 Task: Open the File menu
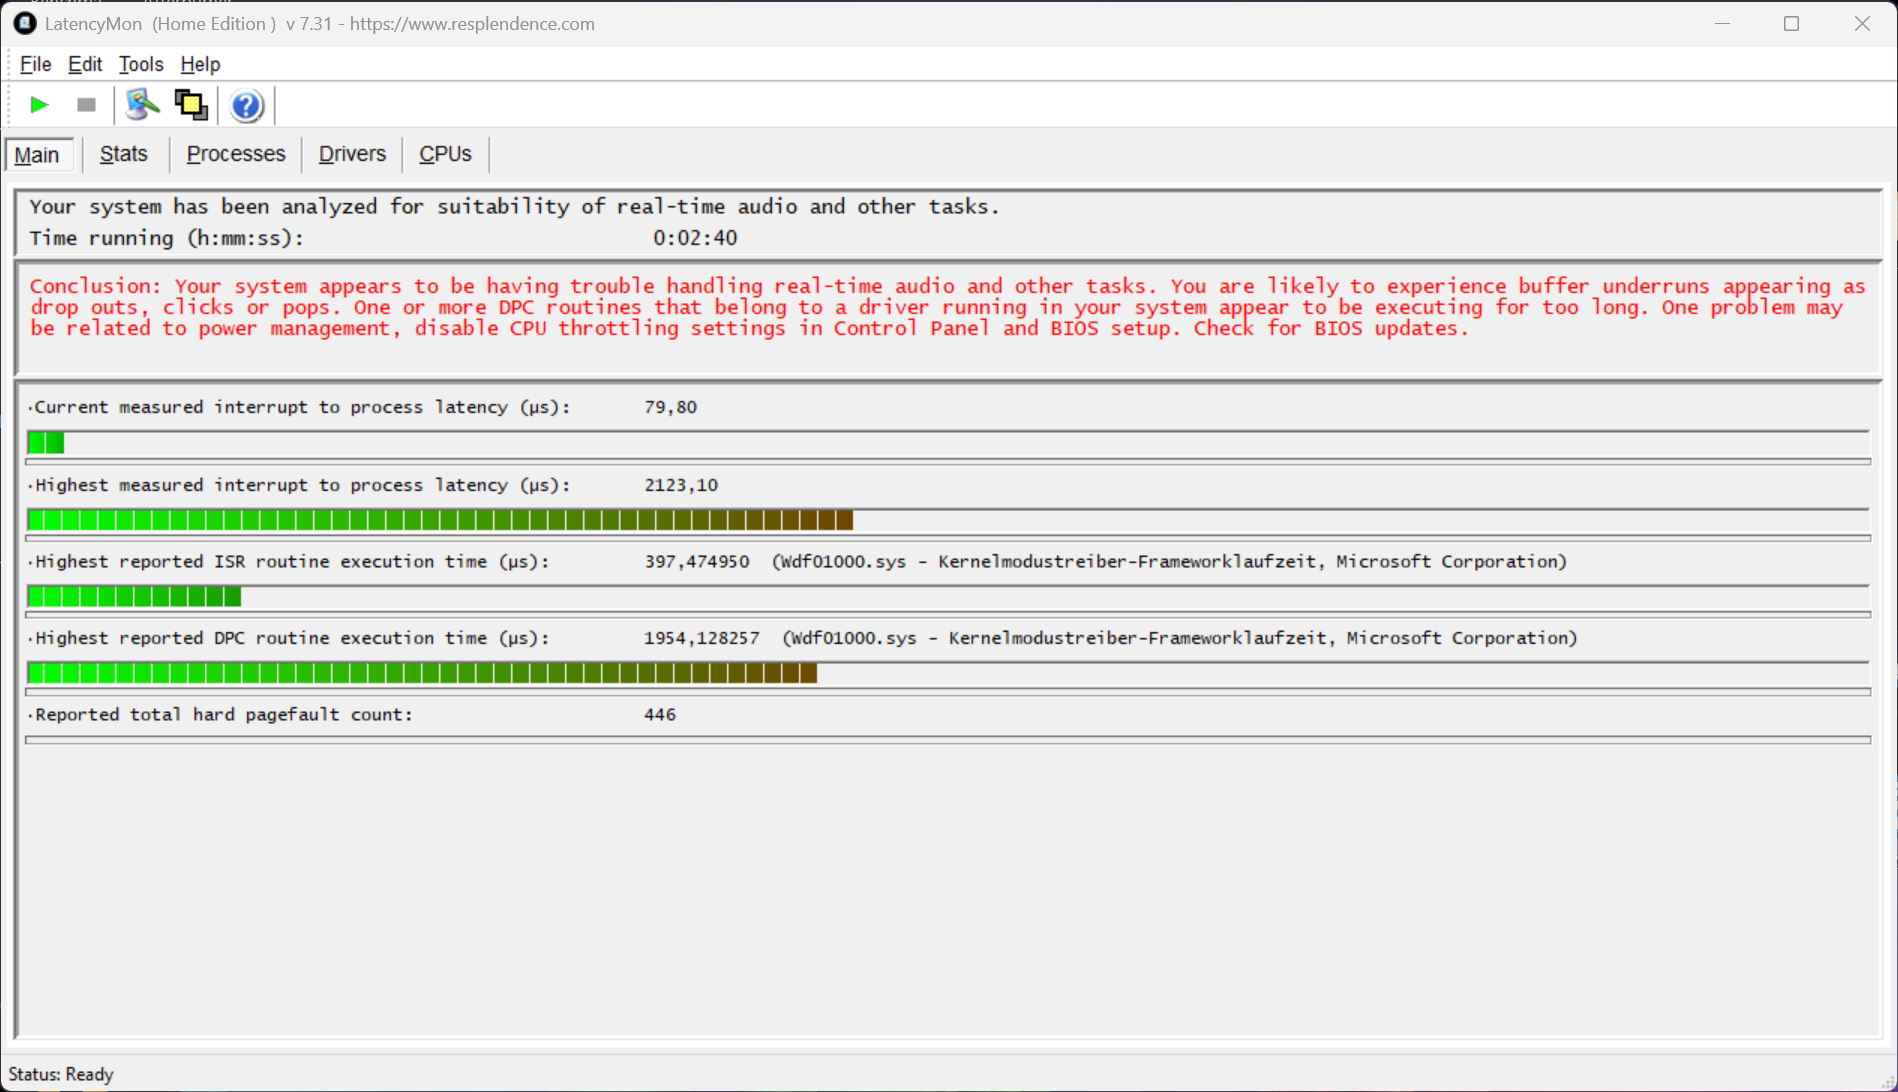coord(35,64)
